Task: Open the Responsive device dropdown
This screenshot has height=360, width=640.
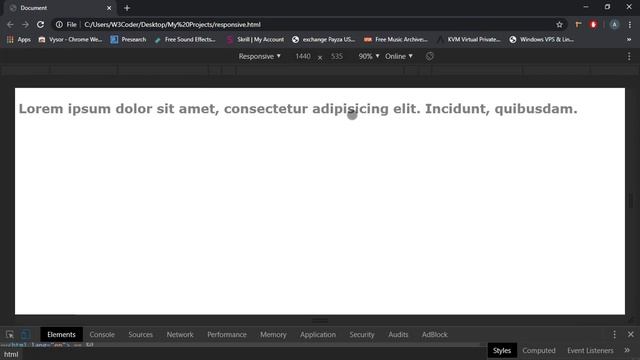Action: pos(260,56)
